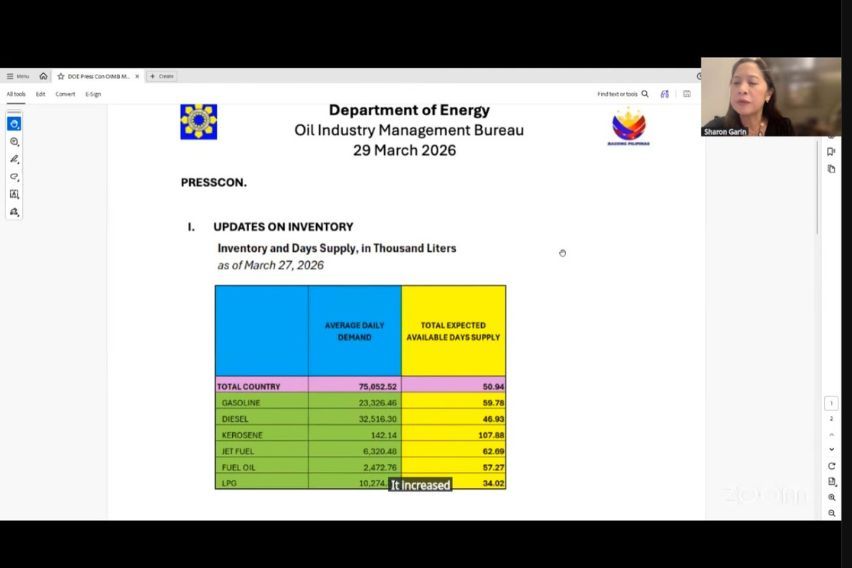This screenshot has height=568, width=852.
Task: Choose the zoom marquee tool in sidebar
Action: coord(14,142)
